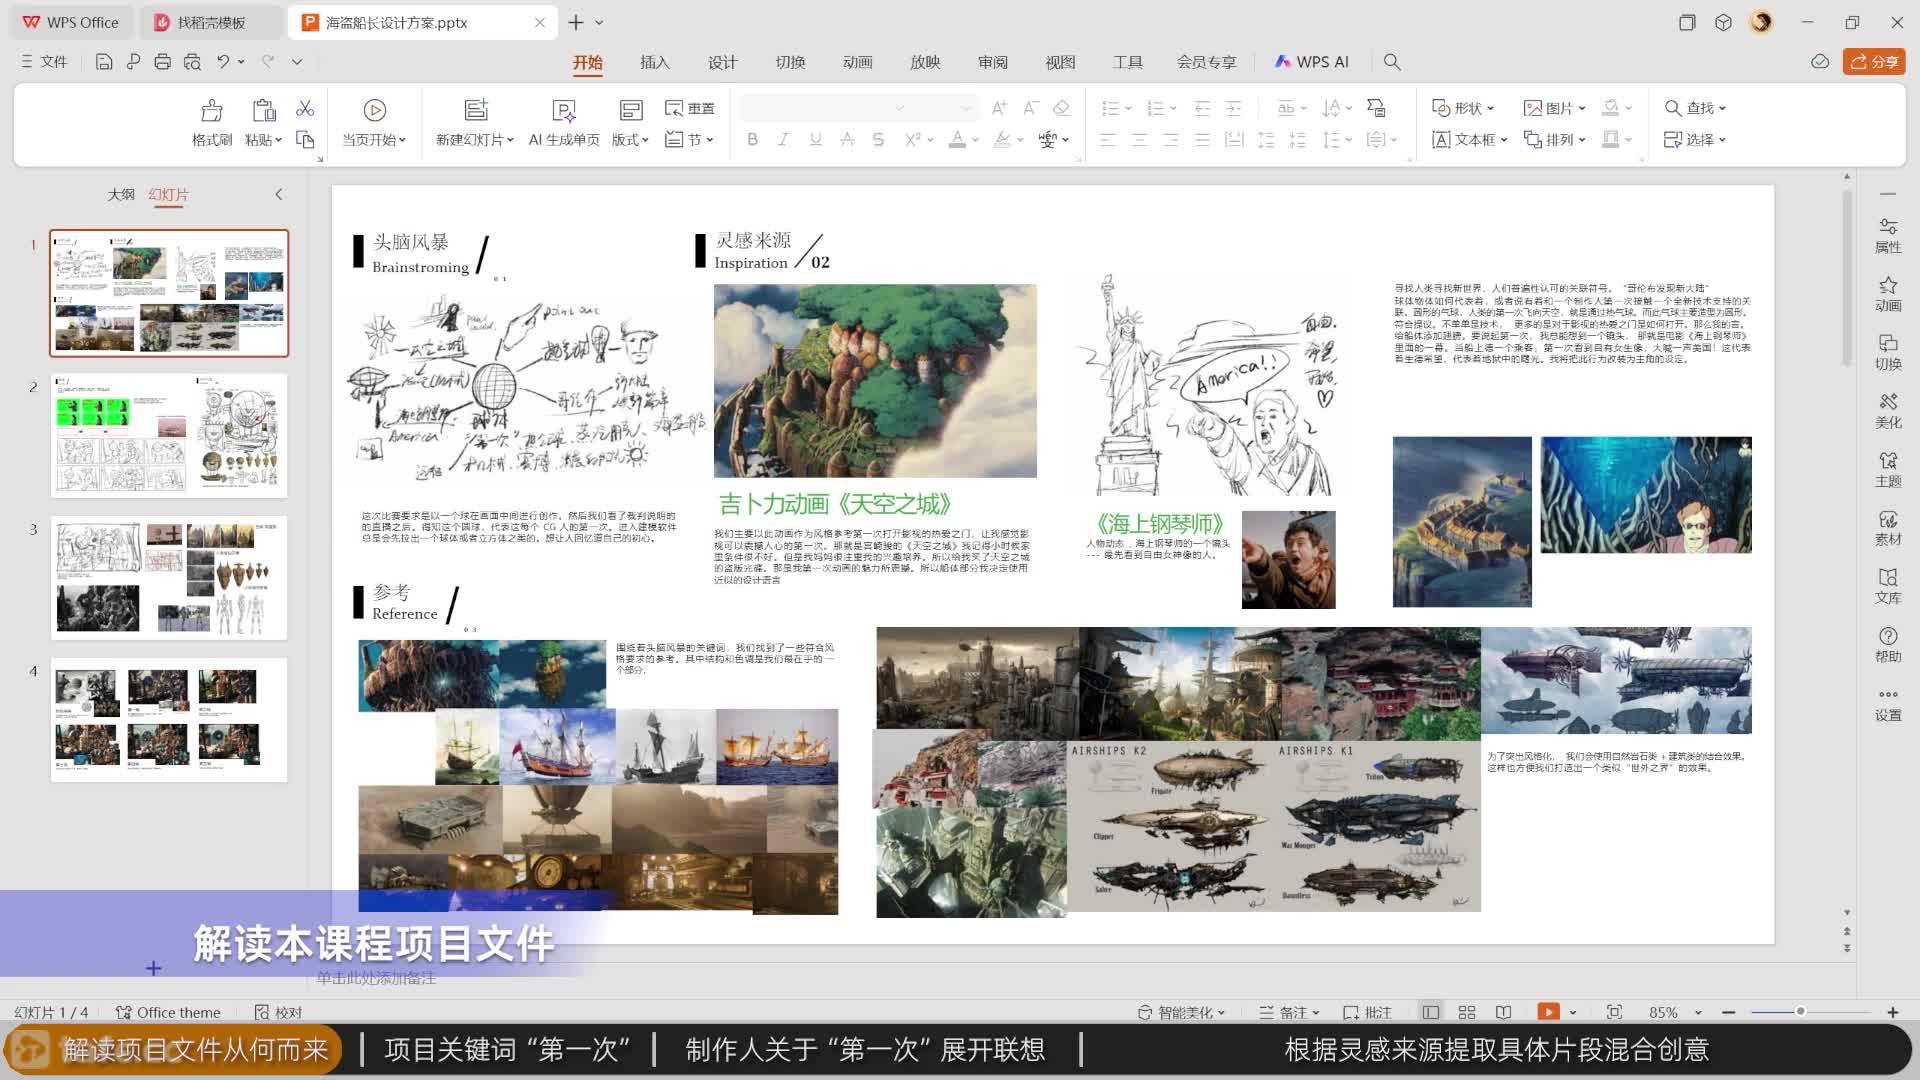1920x1080 pixels.
Task: Click the zoom slider handle
Action: [x=1800, y=1012]
